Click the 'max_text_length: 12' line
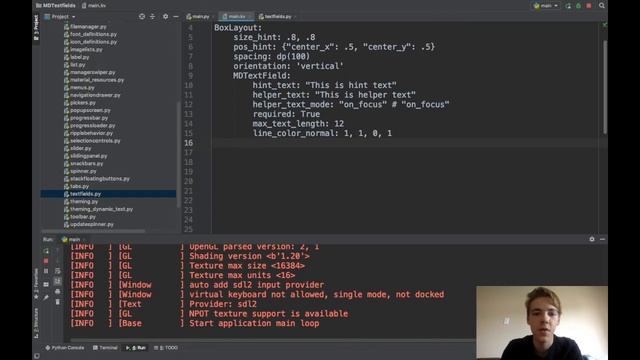 (298, 124)
